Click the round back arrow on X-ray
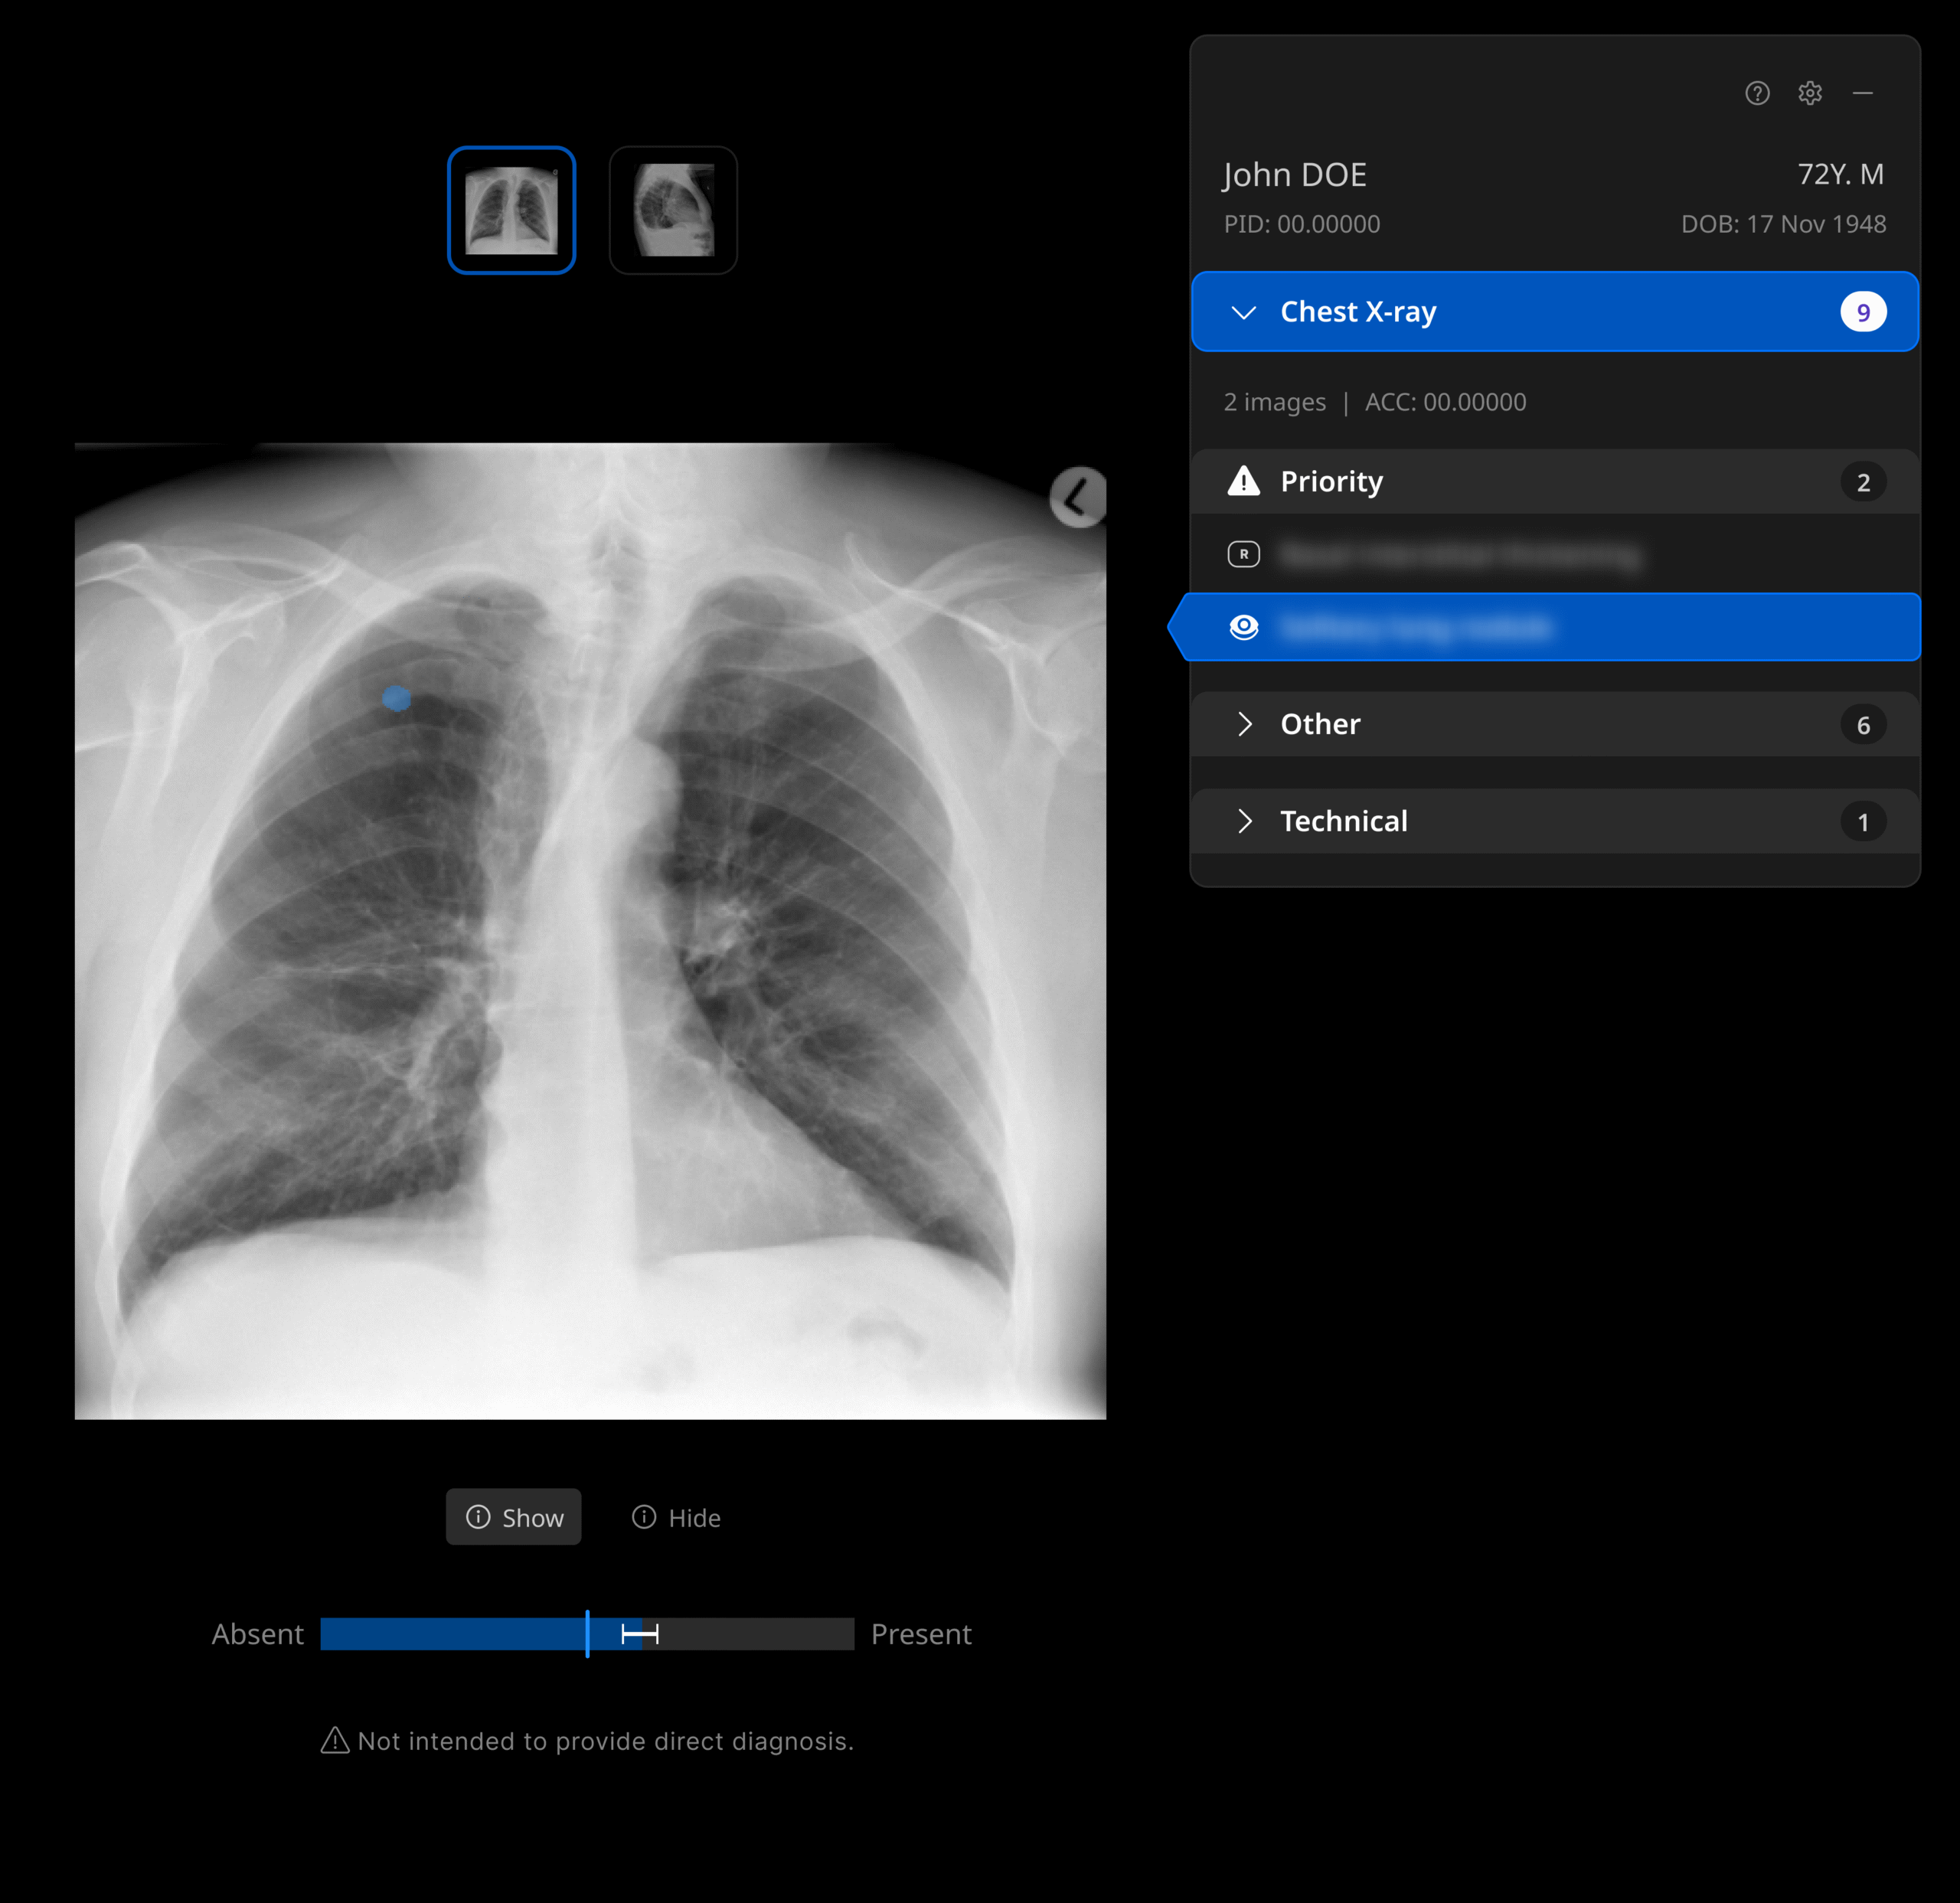This screenshot has width=1960, height=1903. point(1077,497)
